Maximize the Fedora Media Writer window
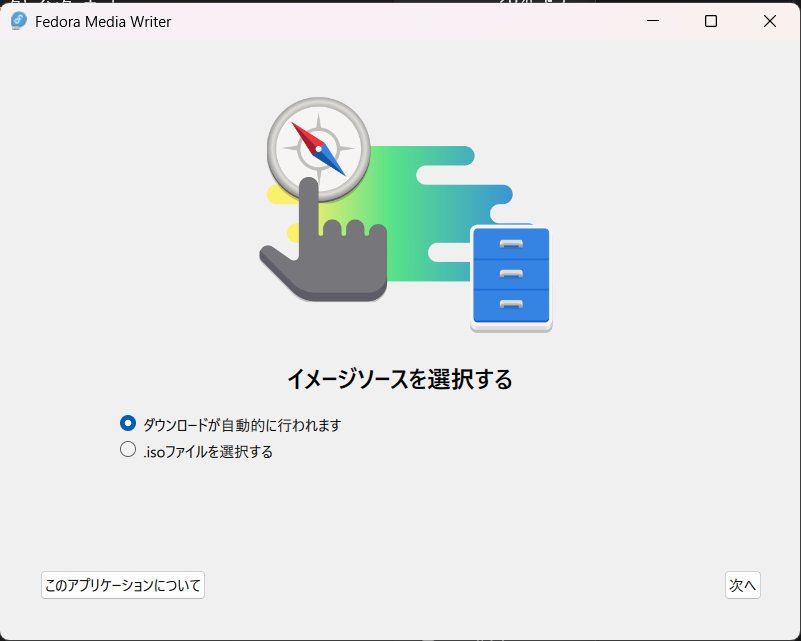Viewport: 801px width, 641px height. (x=711, y=21)
